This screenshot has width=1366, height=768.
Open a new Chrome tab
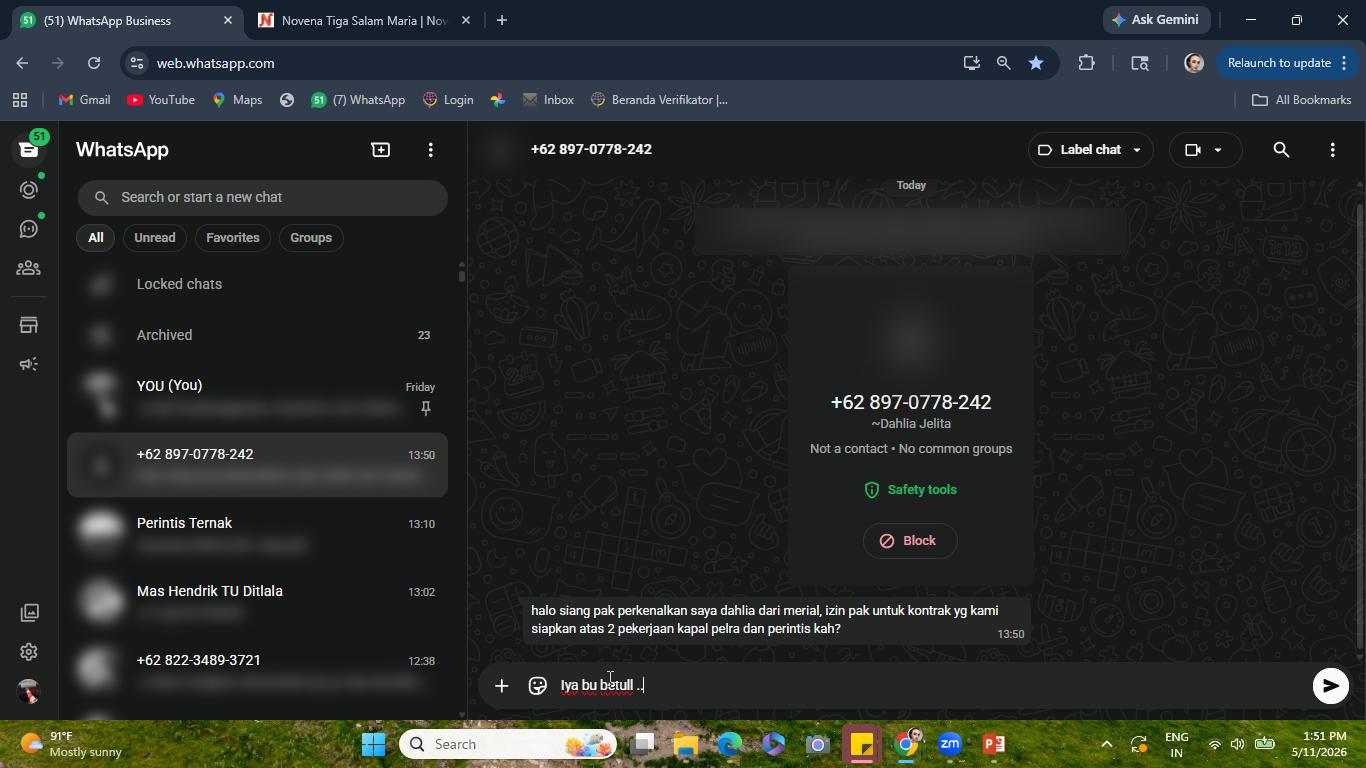point(502,20)
